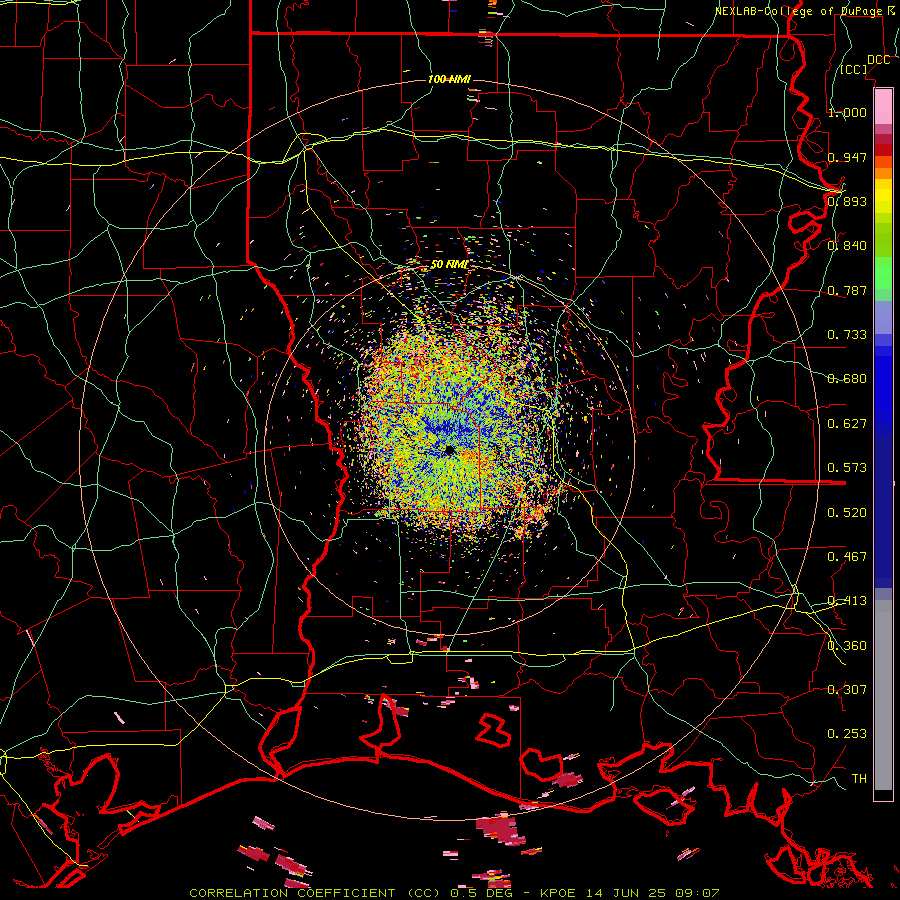Select the 0.253 legend value

point(847,734)
